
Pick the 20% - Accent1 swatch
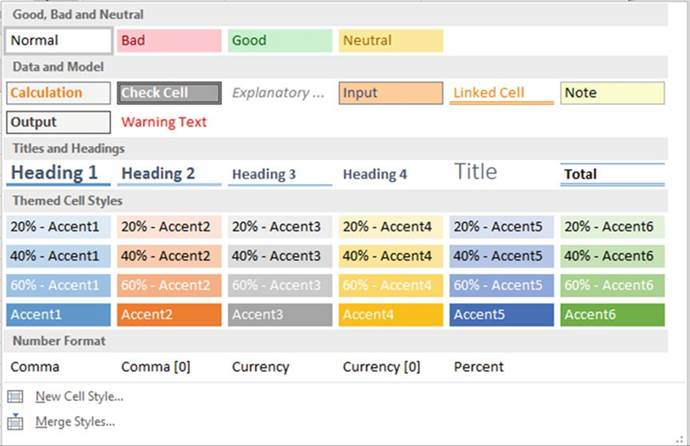(x=58, y=227)
